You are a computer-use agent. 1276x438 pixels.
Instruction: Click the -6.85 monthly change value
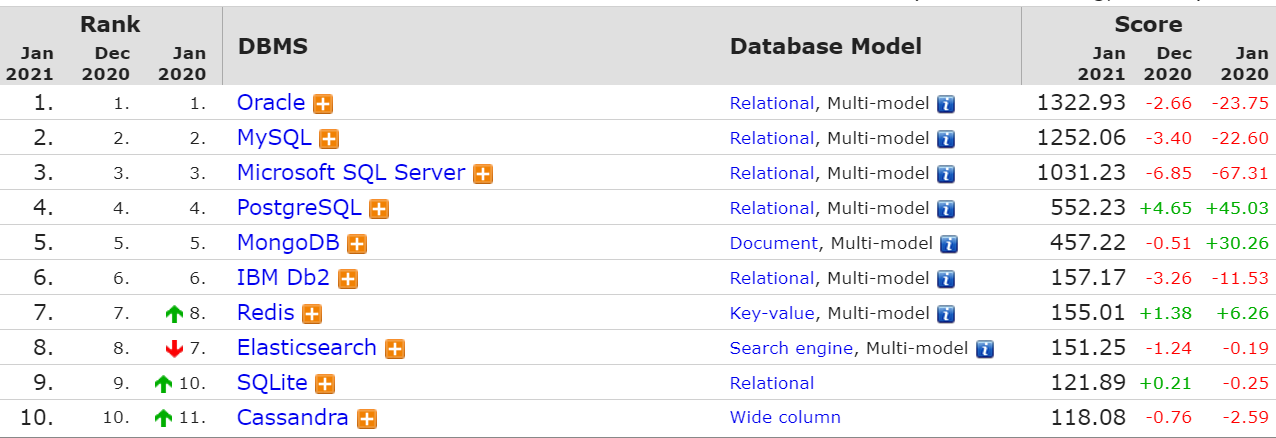(x=1167, y=173)
